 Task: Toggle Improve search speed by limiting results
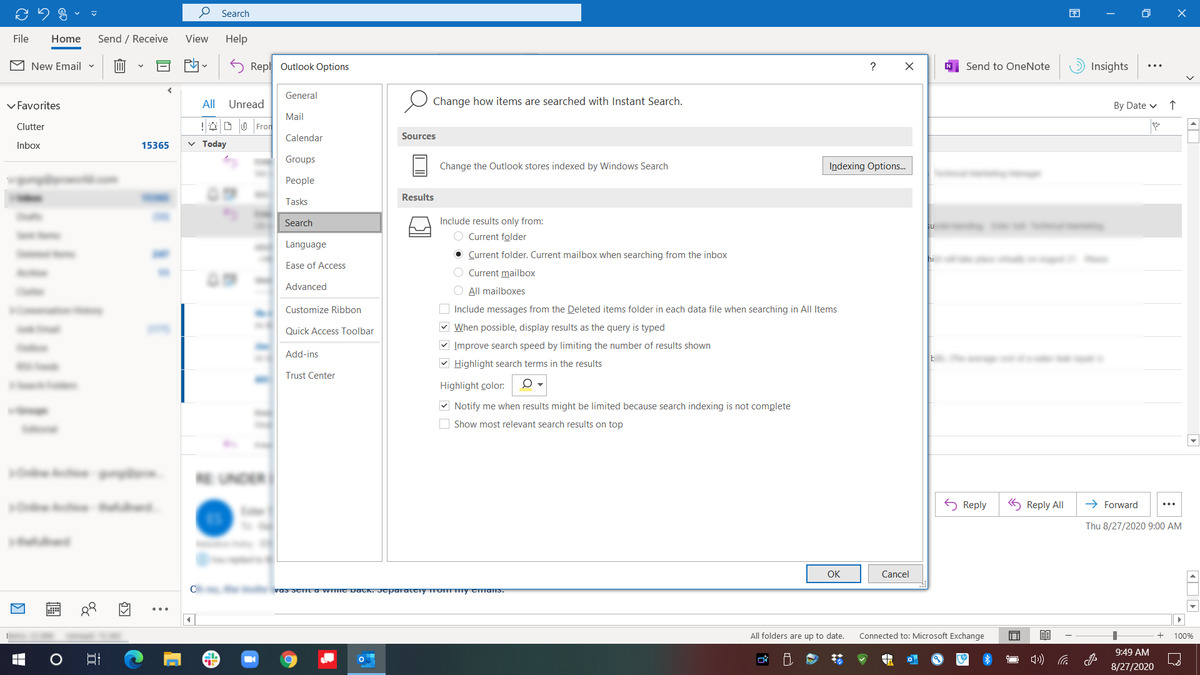445,345
